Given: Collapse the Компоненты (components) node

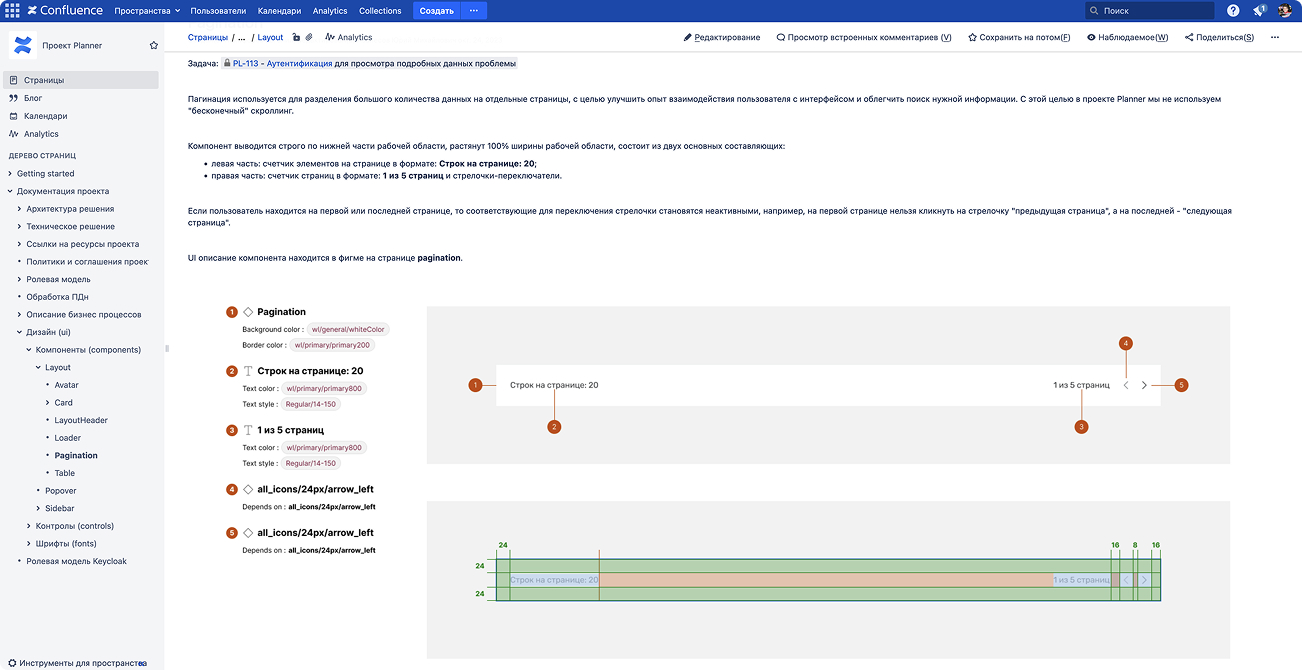Looking at the screenshot, I should 29,350.
